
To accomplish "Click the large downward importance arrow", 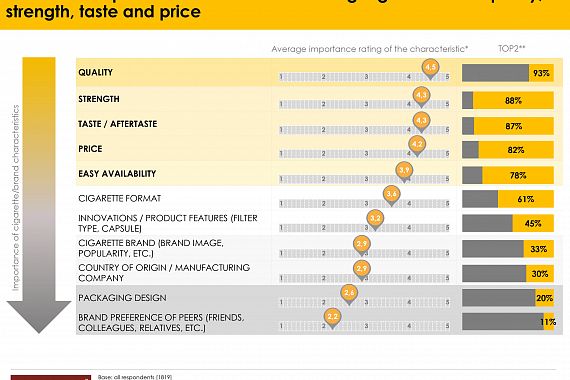I will click(x=39, y=195).
